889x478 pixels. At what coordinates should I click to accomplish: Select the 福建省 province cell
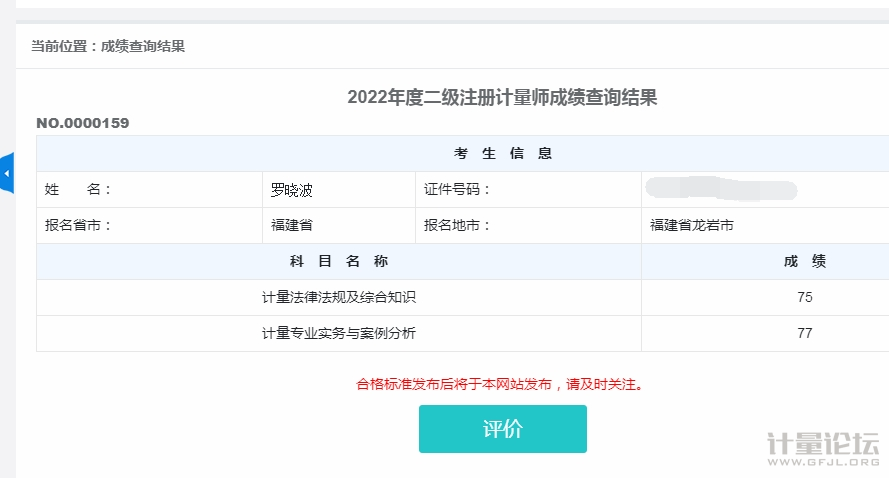click(292, 225)
